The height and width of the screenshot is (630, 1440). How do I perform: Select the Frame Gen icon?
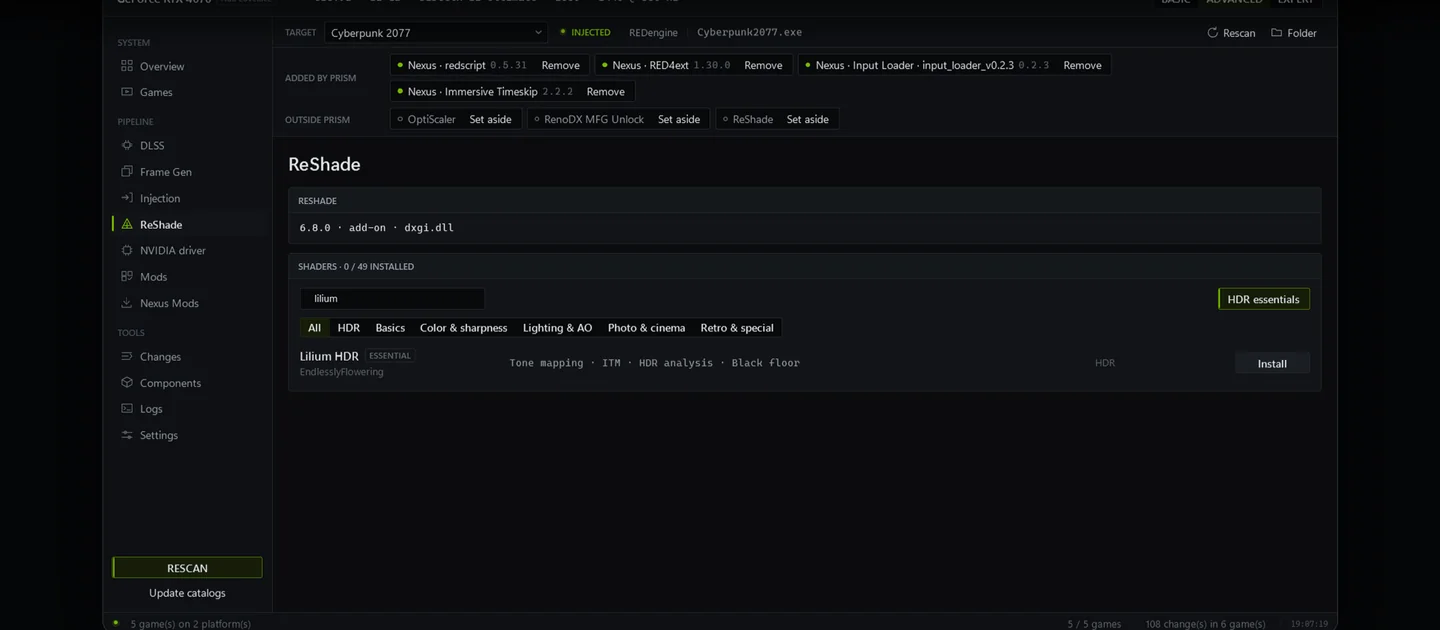(x=127, y=172)
